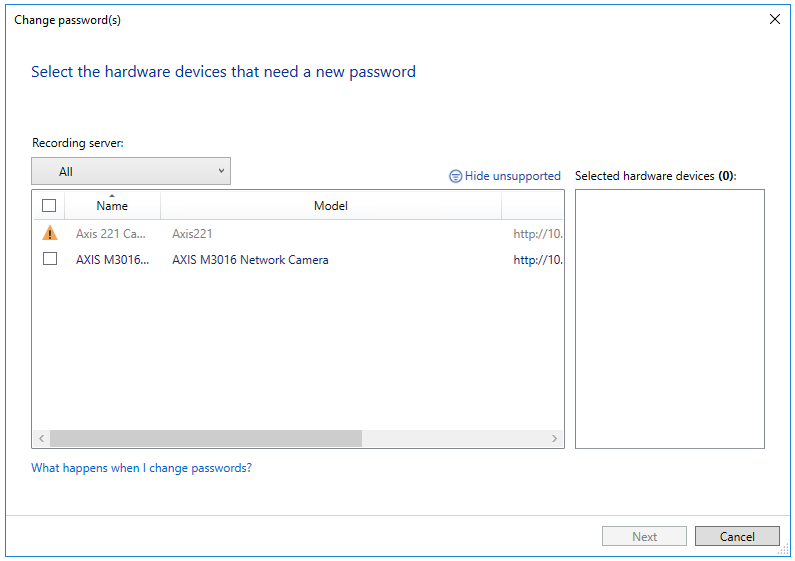This screenshot has height=561, width=795.
Task: Open the Recording server dropdown
Action: (131, 171)
